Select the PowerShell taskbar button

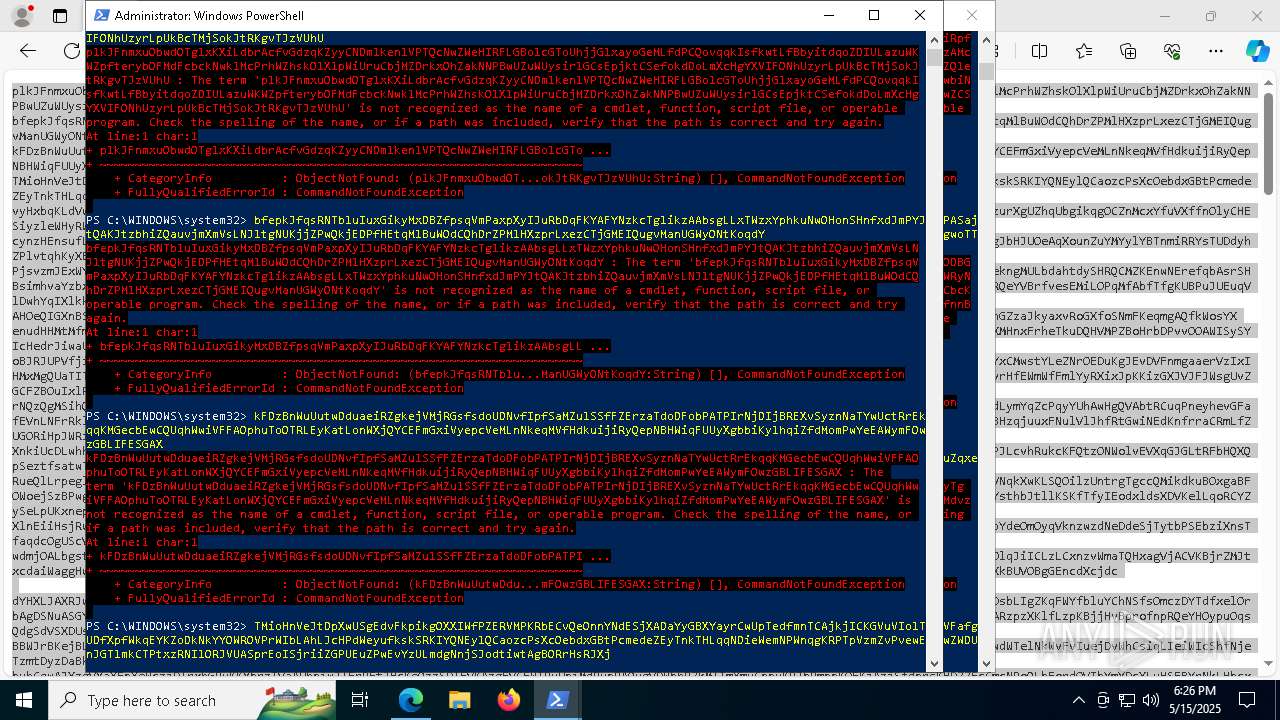coord(558,700)
